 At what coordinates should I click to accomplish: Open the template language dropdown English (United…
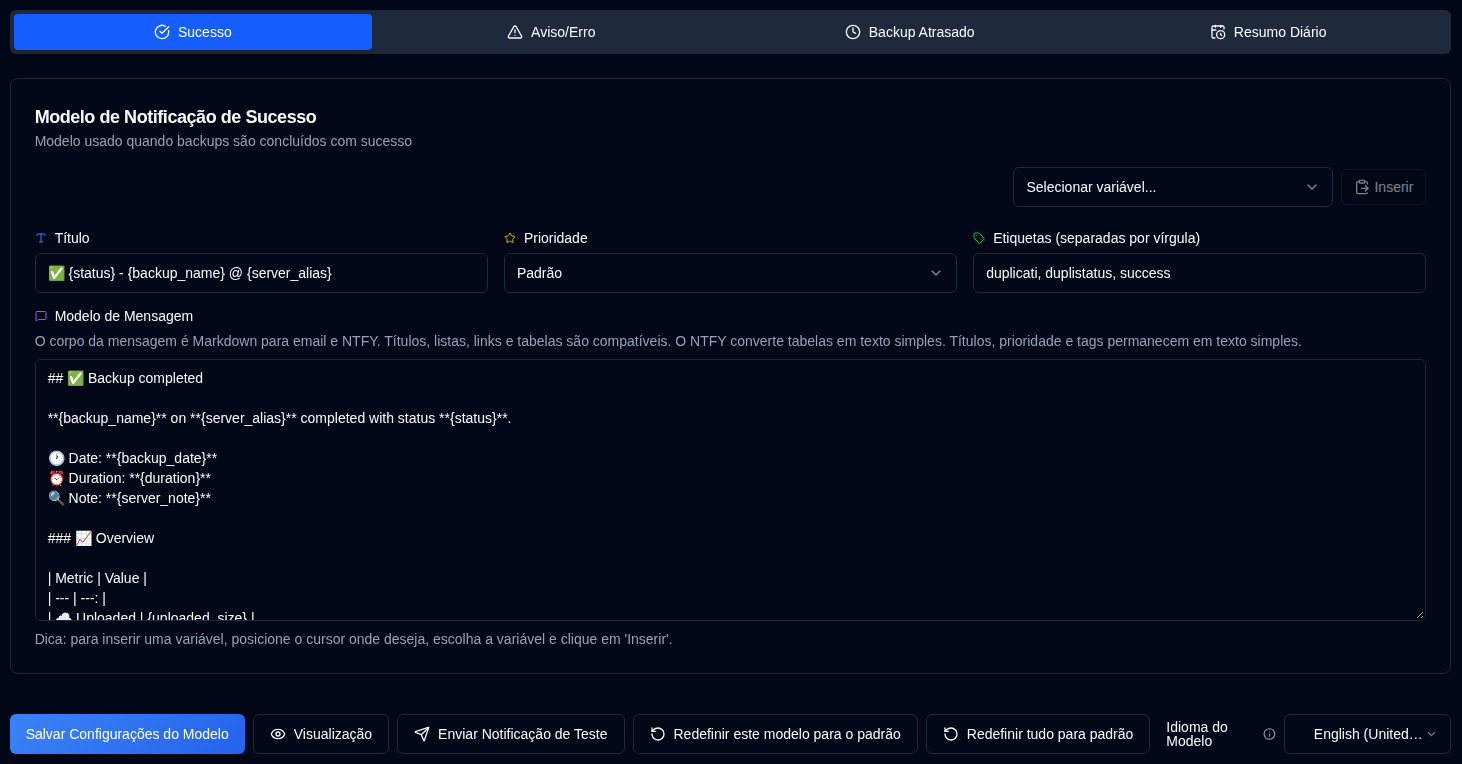tap(1367, 734)
